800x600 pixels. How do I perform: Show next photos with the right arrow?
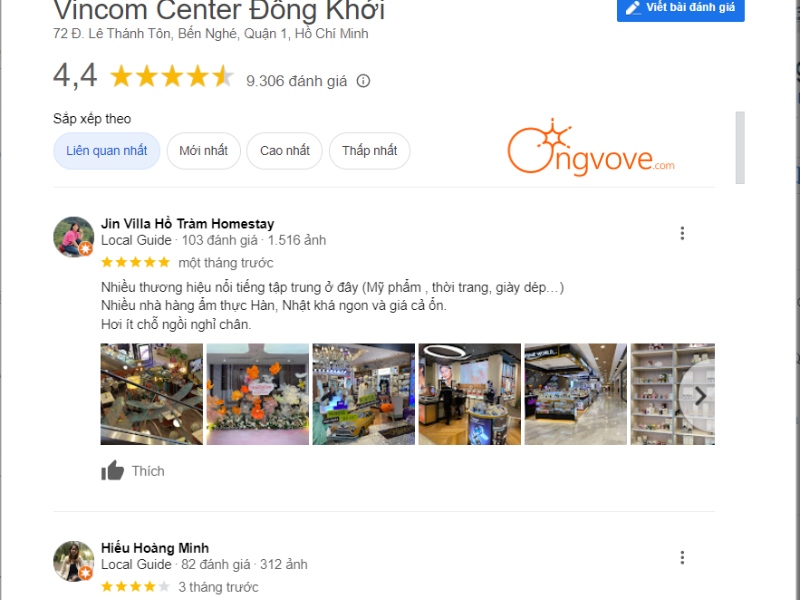[700, 396]
